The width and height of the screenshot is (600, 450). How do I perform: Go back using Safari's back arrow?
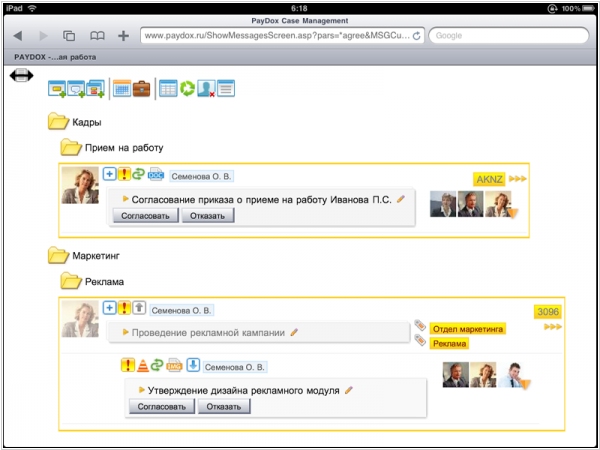(18, 36)
